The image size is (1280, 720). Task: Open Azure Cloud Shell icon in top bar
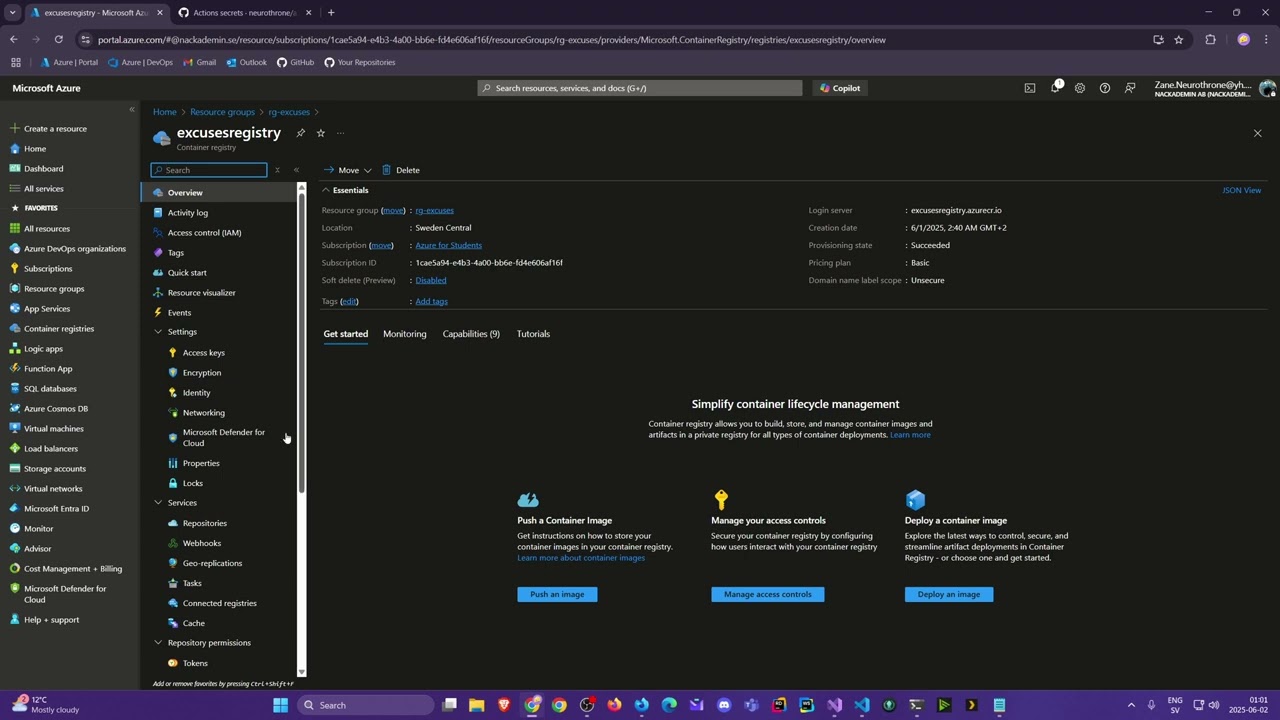click(1030, 88)
